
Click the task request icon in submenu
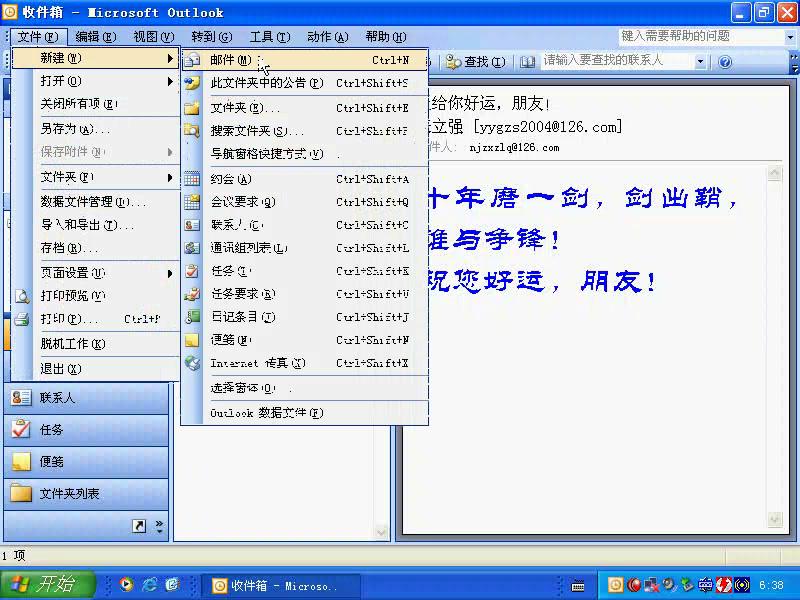[192, 294]
